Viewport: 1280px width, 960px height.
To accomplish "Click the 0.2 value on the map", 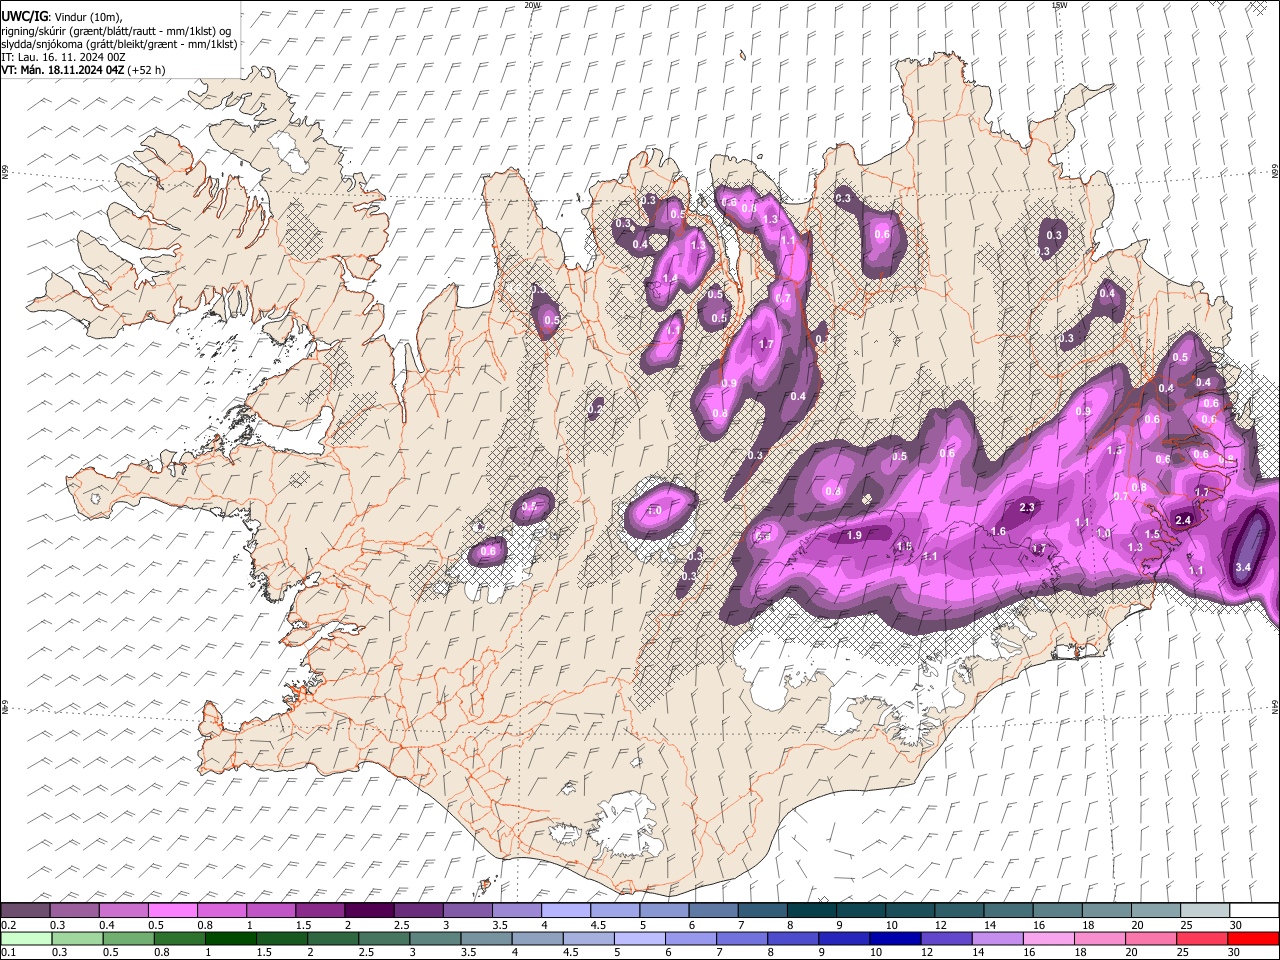I will [x=595, y=409].
